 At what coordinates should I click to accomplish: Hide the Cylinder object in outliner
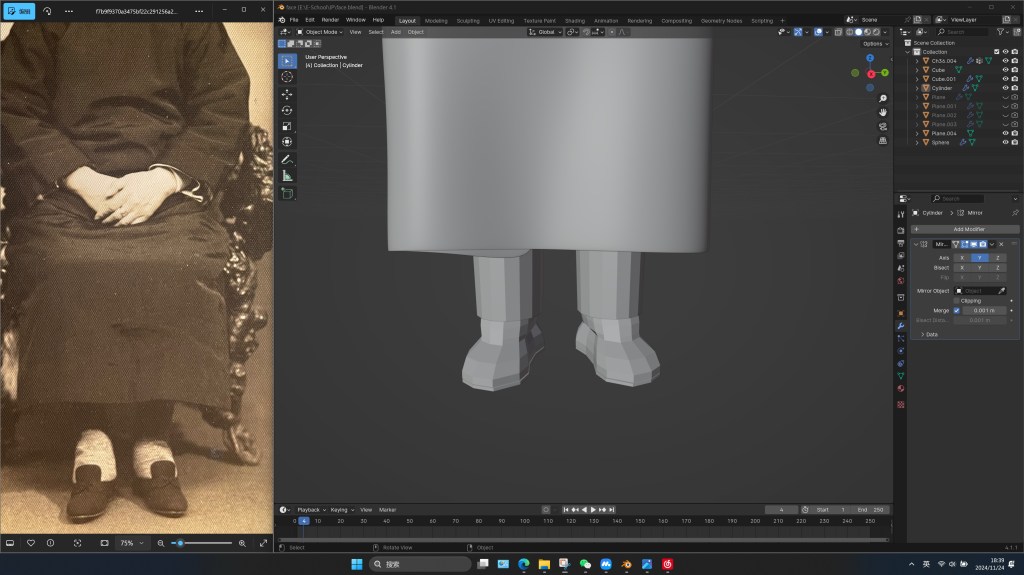[x=1005, y=88]
